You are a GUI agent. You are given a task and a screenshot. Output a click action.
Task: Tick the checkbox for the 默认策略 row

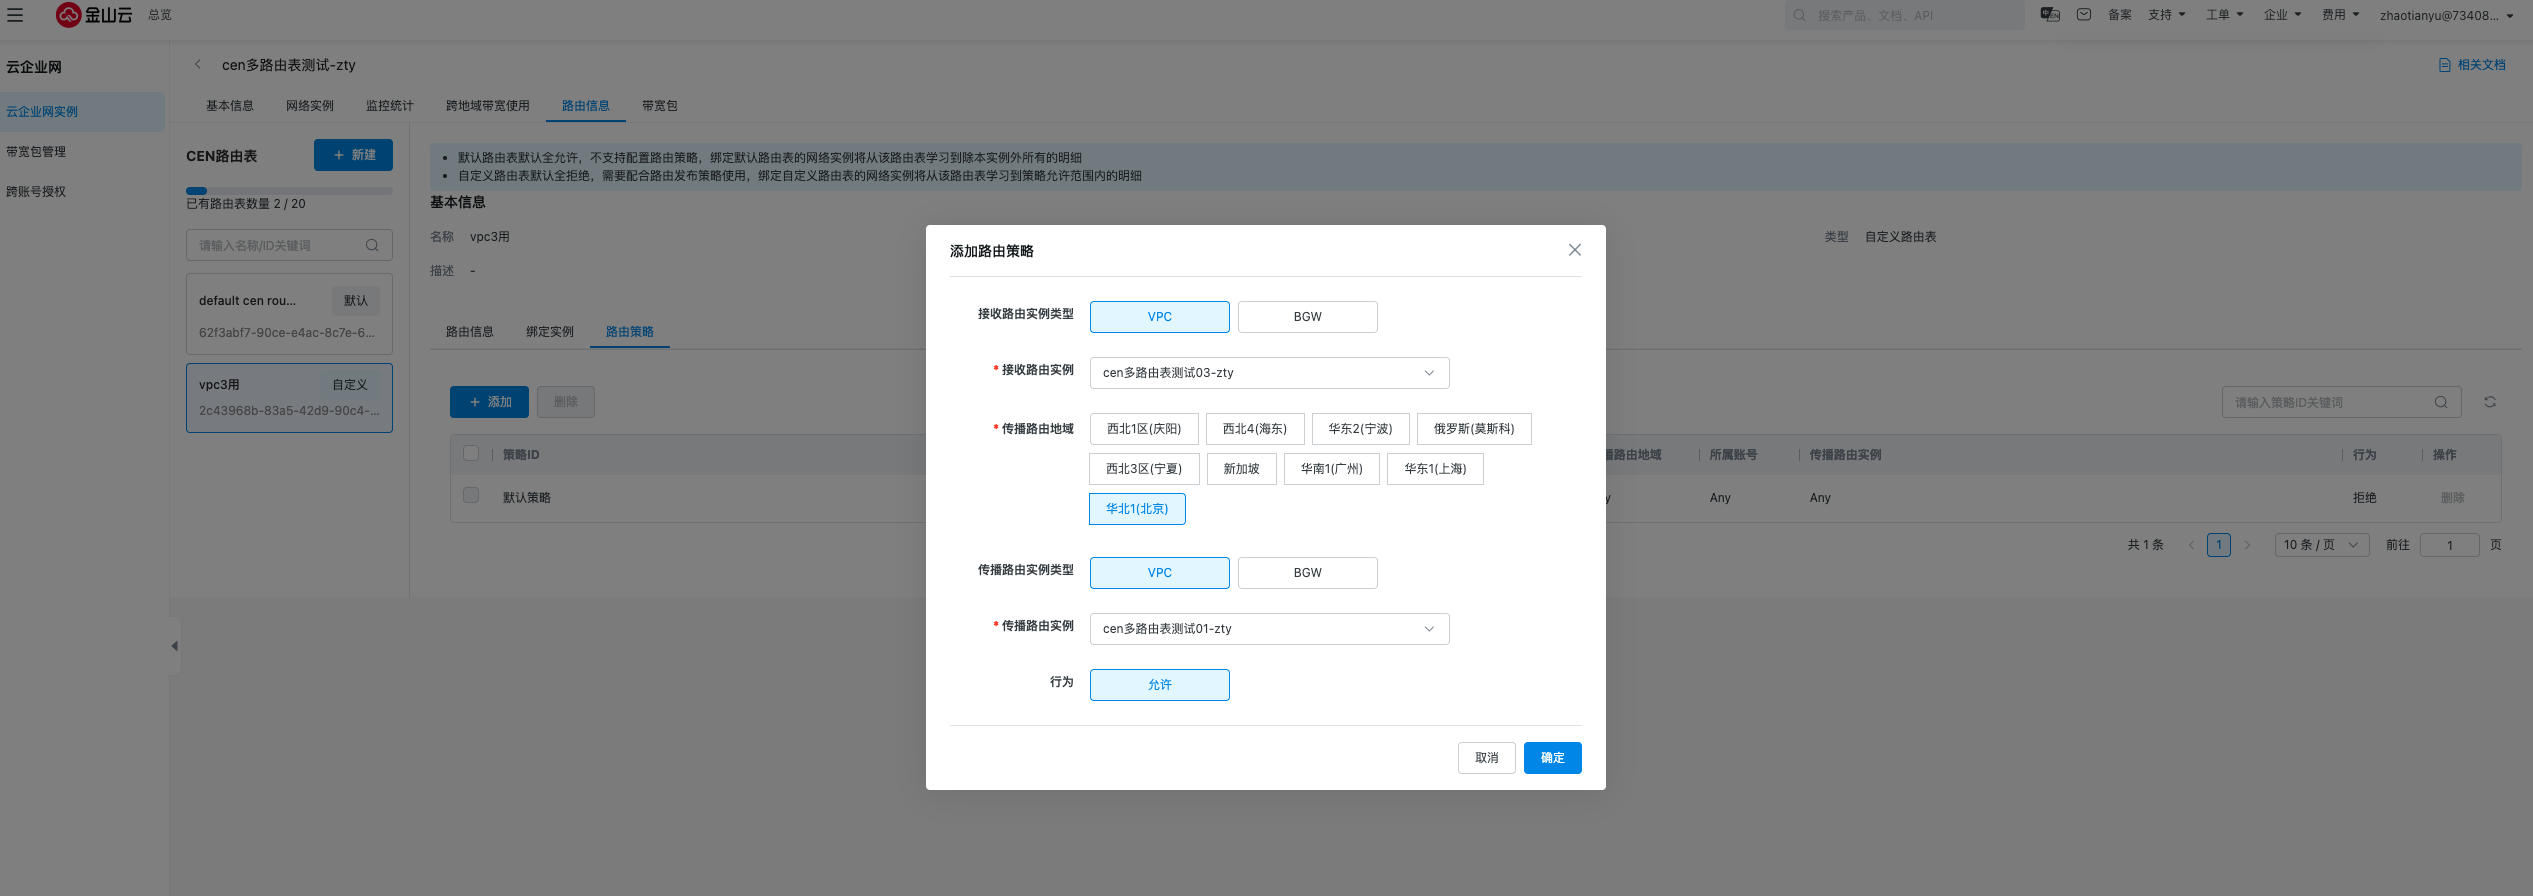pos(471,496)
